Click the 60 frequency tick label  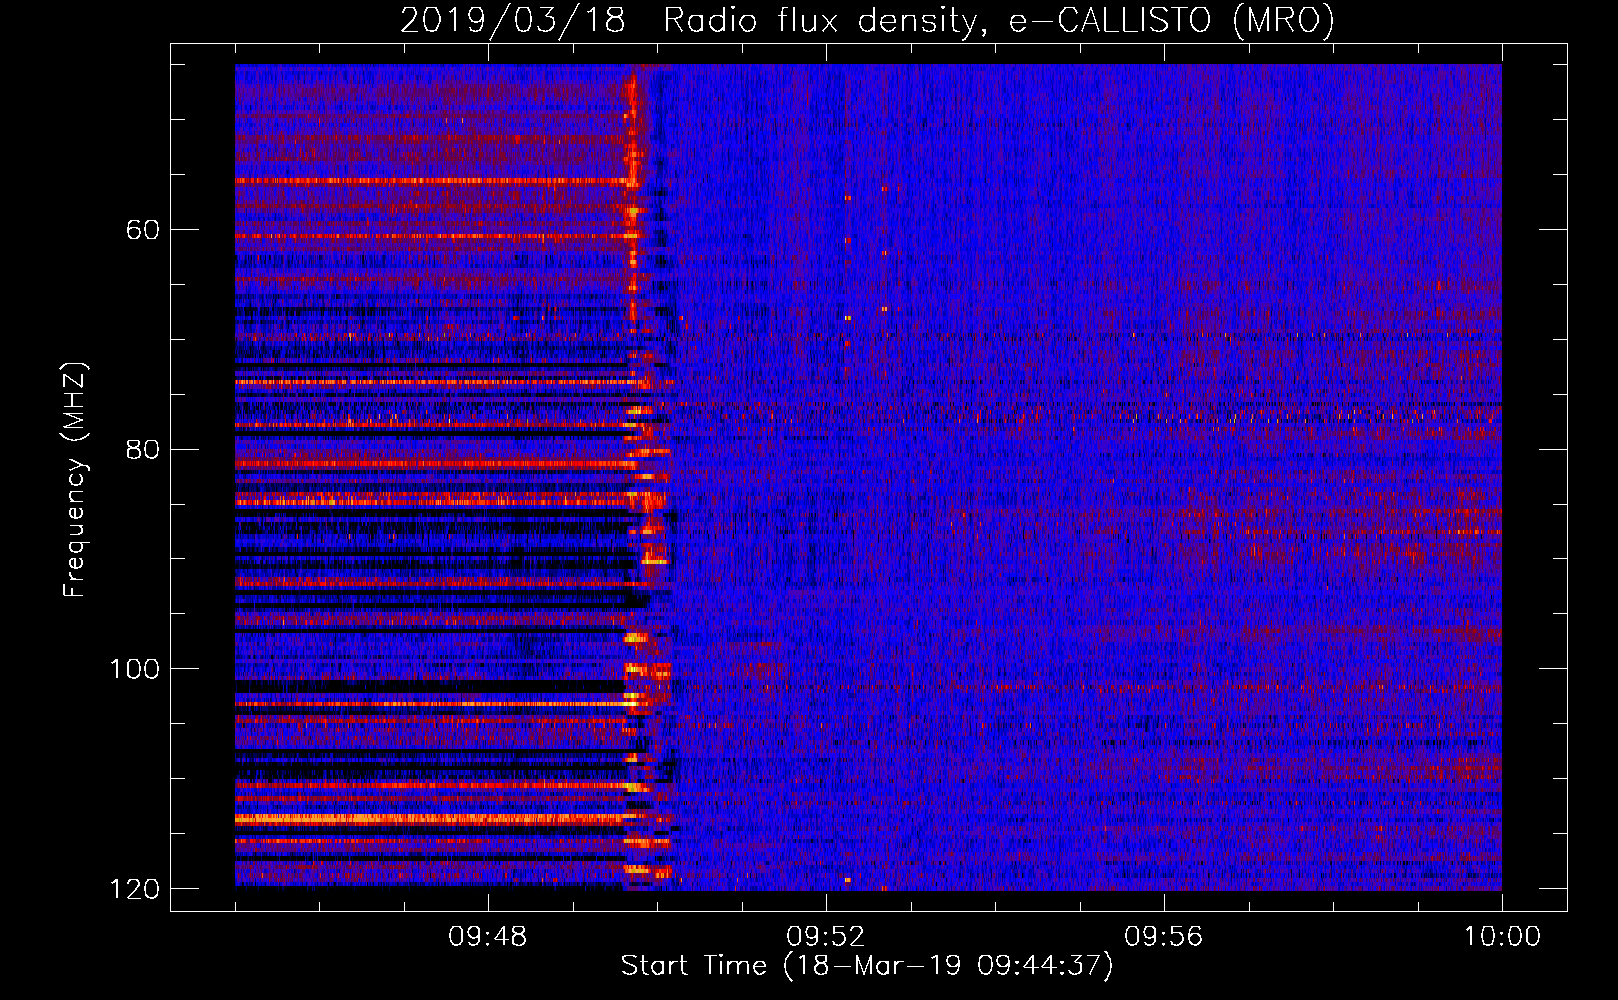[x=143, y=230]
